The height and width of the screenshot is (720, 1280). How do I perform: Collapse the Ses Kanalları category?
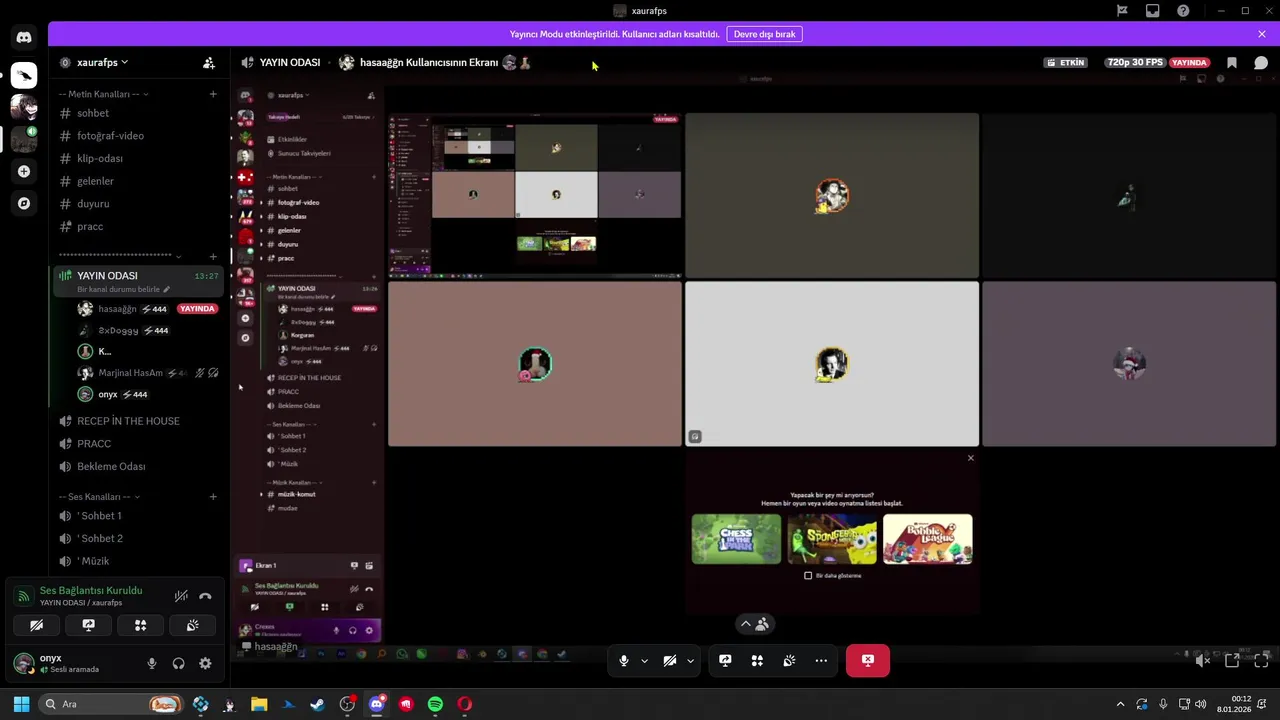[x=99, y=497]
